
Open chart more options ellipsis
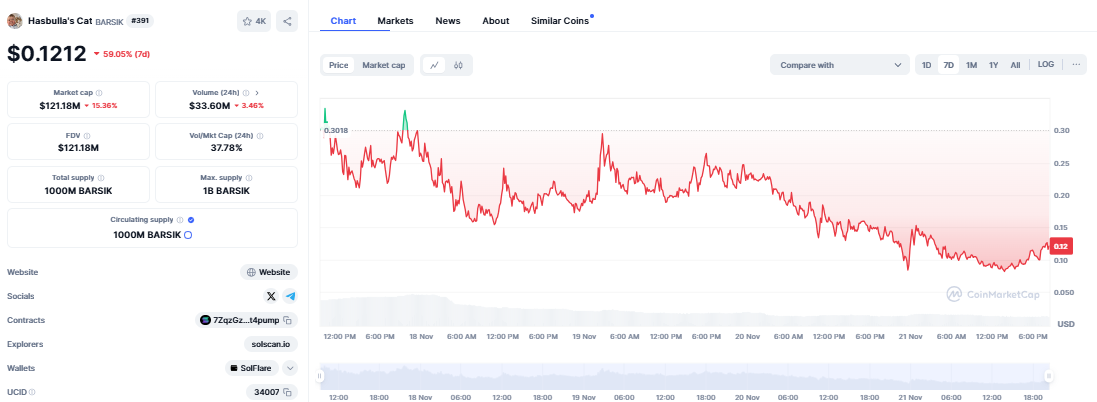coord(1075,64)
